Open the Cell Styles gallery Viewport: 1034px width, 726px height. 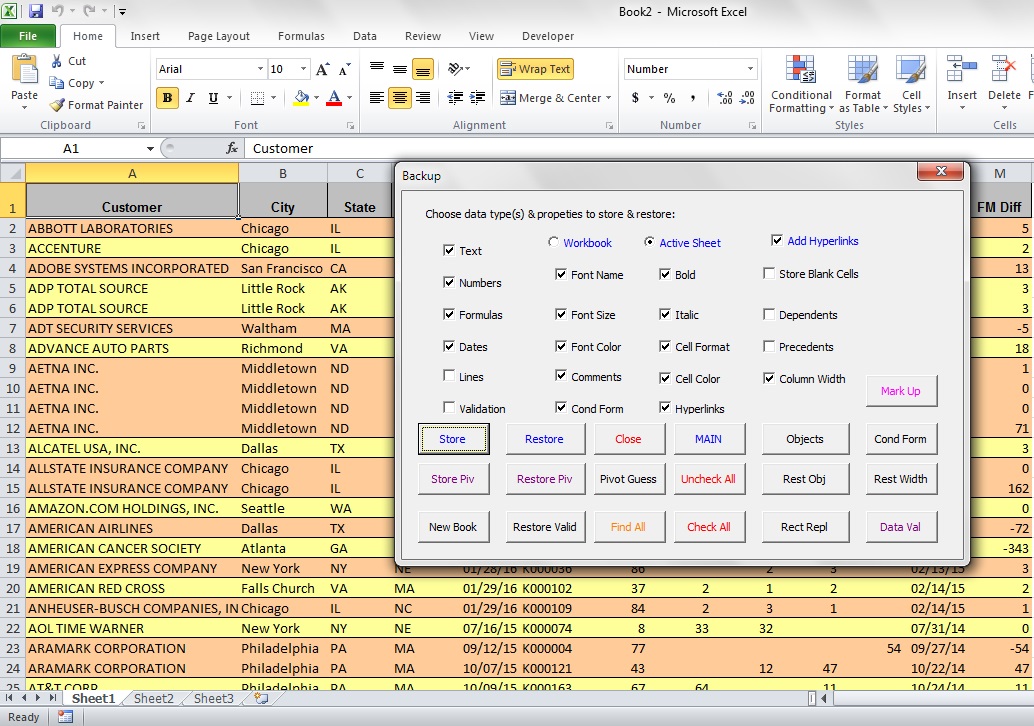point(911,84)
